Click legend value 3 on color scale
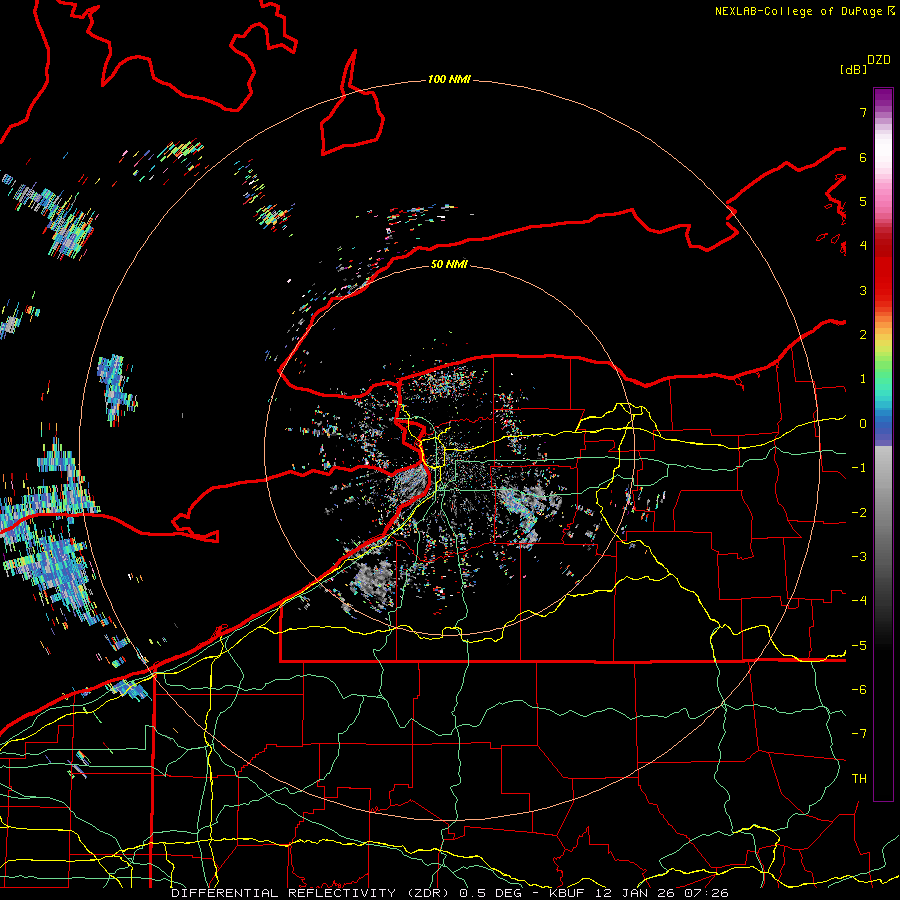Screen dimensions: 900x900 pos(863,291)
